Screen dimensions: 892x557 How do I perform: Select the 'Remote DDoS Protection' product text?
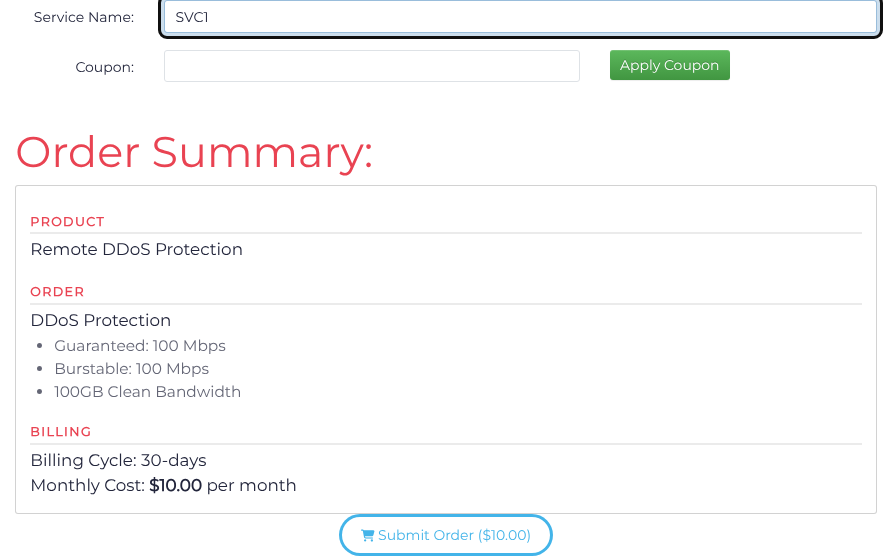click(x=137, y=249)
